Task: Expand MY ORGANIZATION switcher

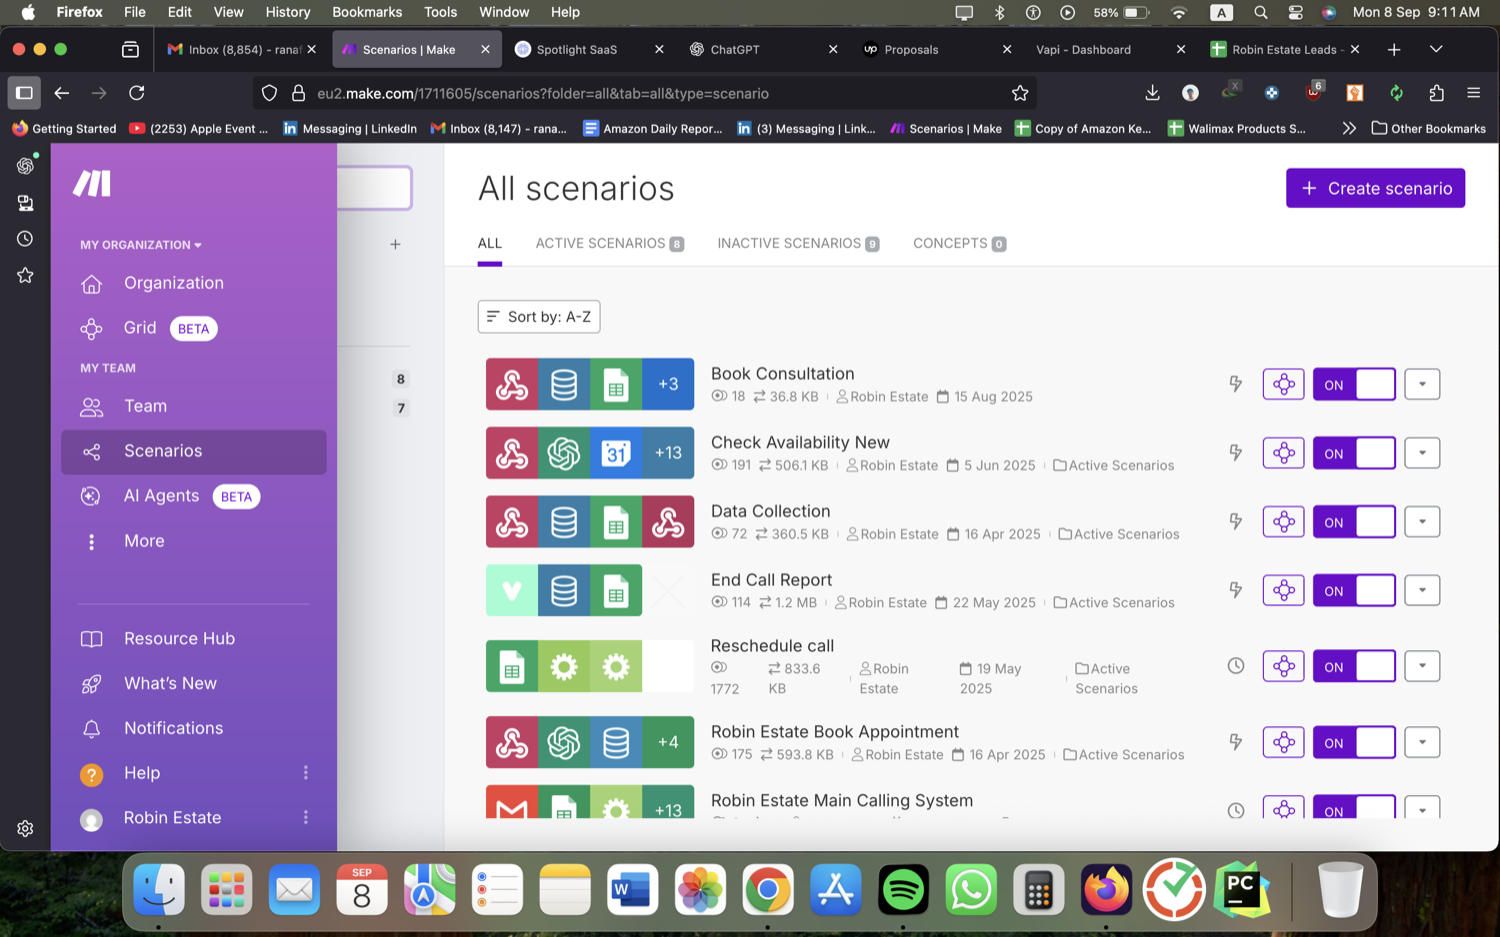Action: (141, 245)
